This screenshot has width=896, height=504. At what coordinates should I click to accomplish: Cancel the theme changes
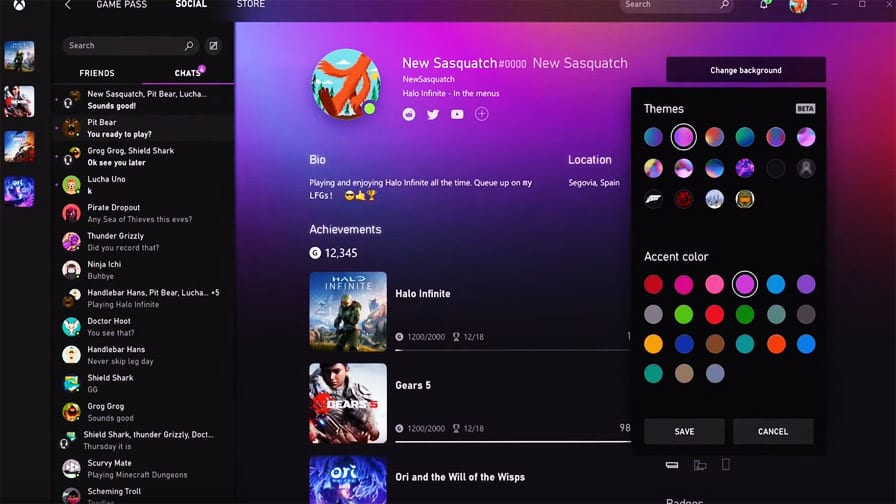[x=773, y=431]
